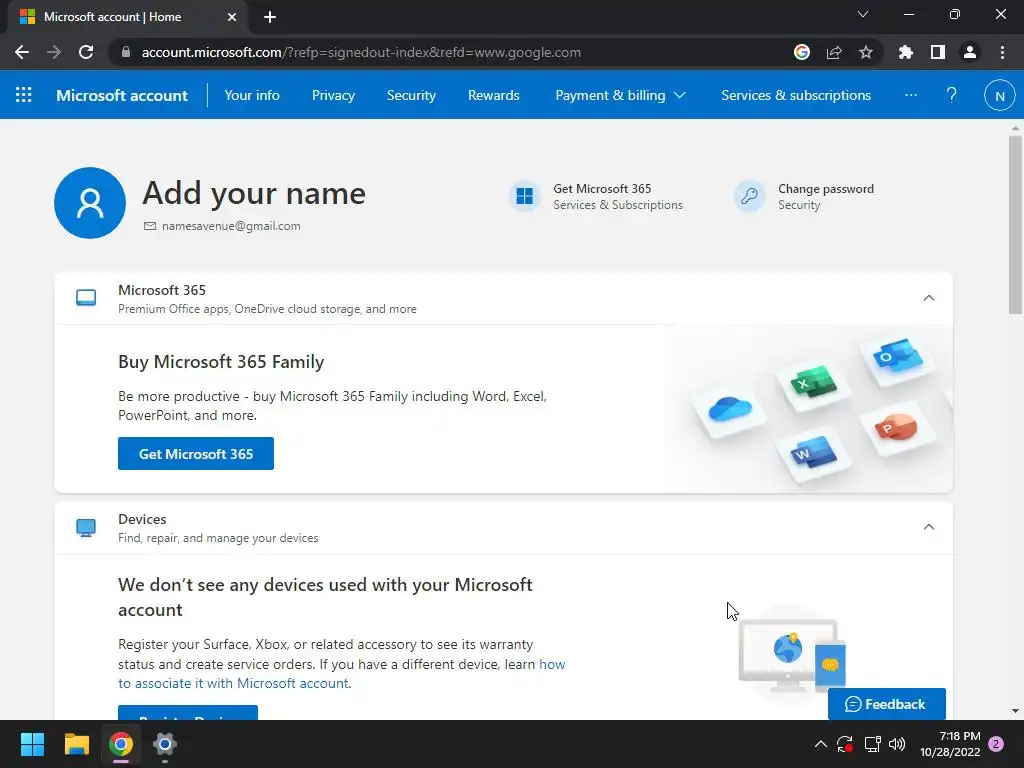Image resolution: width=1024 pixels, height=768 pixels.
Task: Open a new browser tab
Action: [270, 17]
